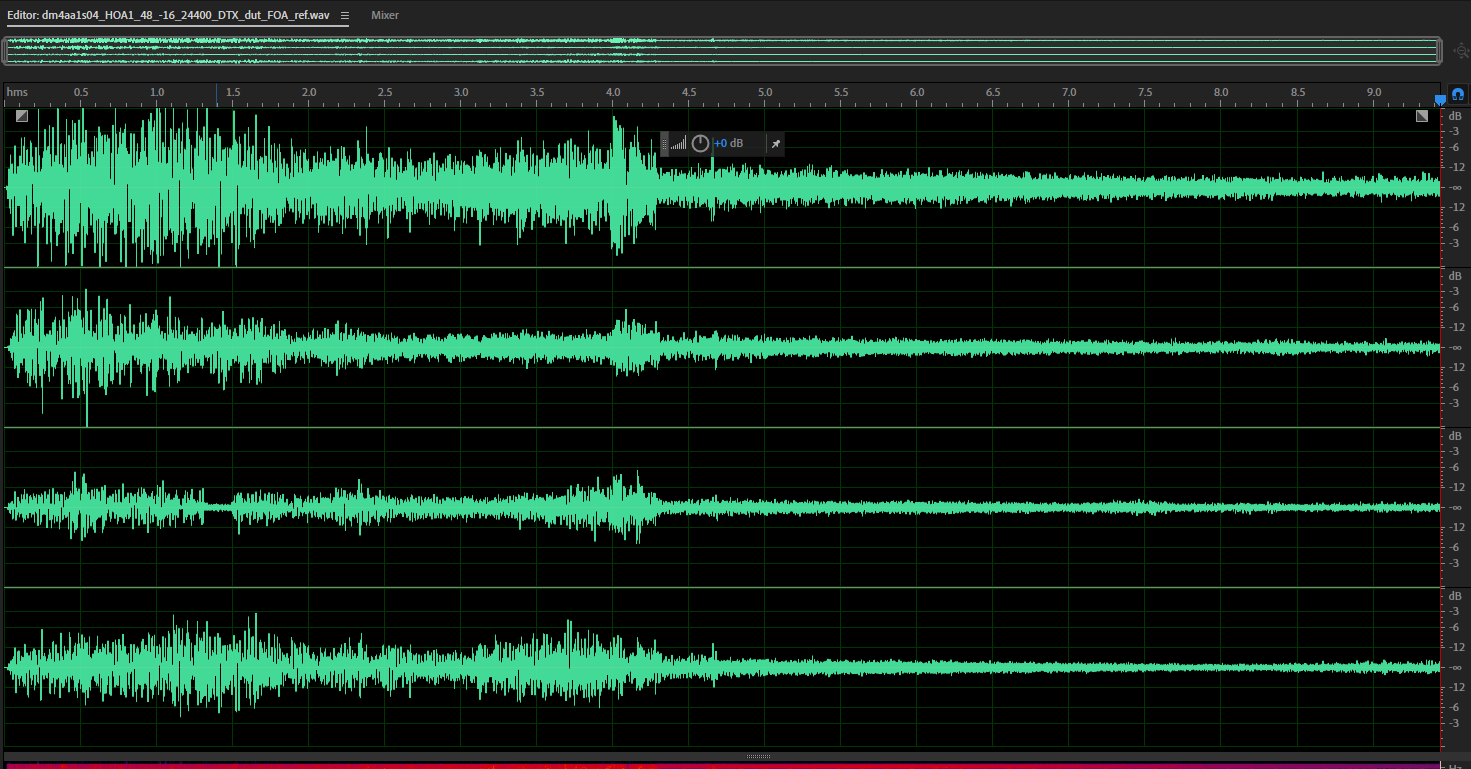Switch to the Mixer tab
This screenshot has height=769, width=1471.
[385, 16]
